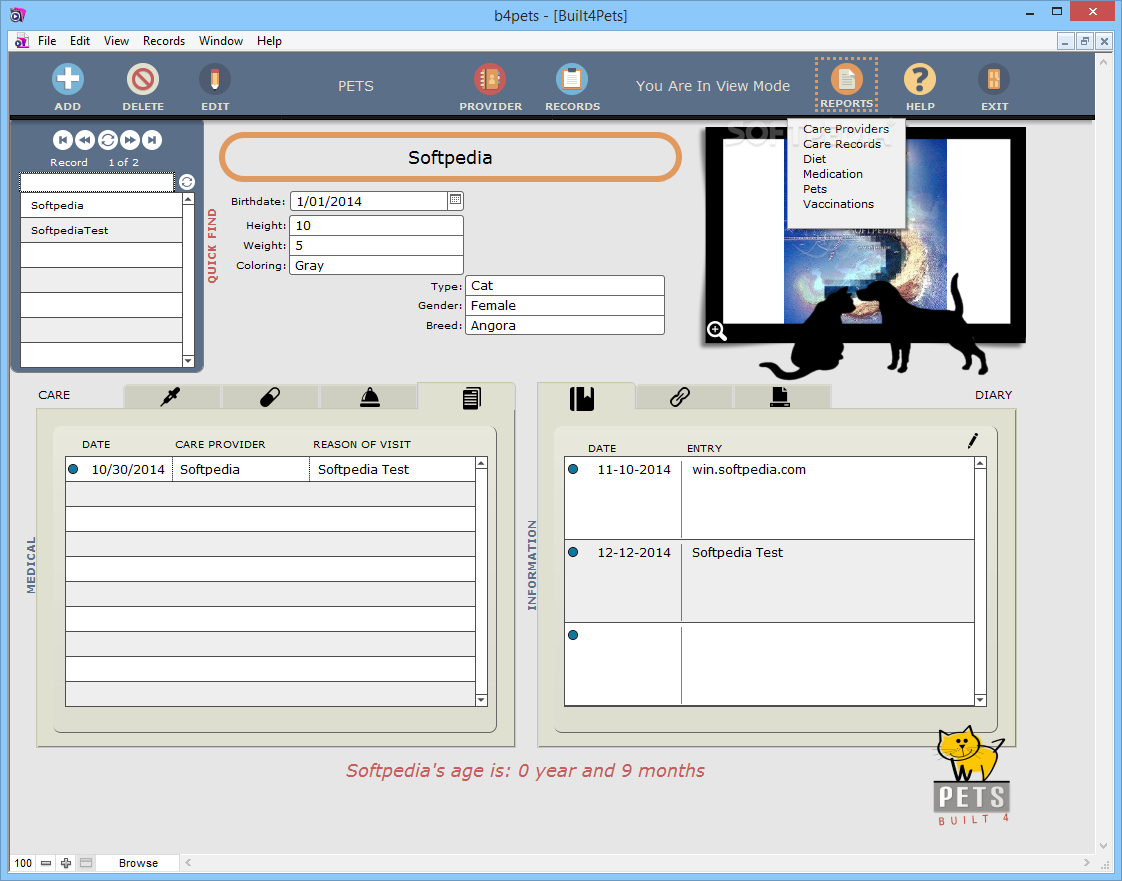Go to previous record navigation button
The image size is (1122, 881).
click(84, 140)
